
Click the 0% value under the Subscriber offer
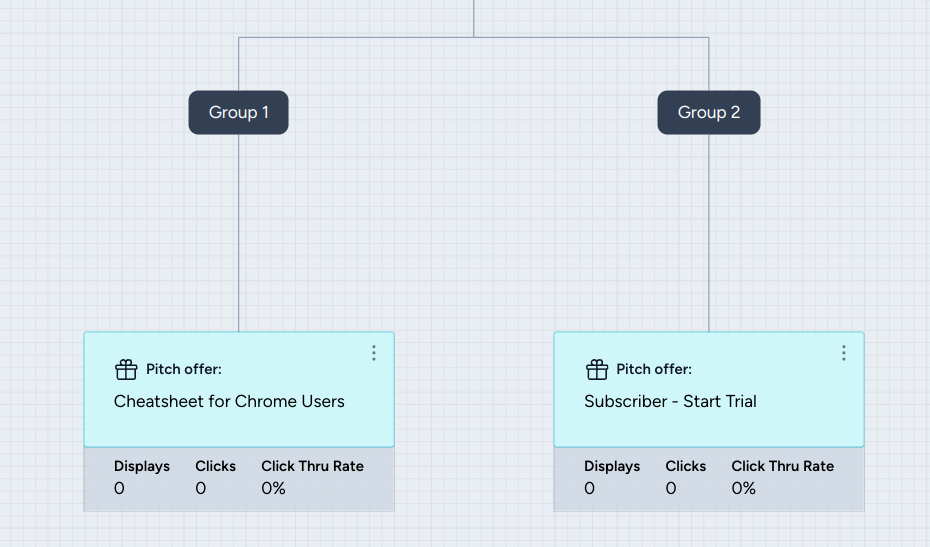(743, 488)
